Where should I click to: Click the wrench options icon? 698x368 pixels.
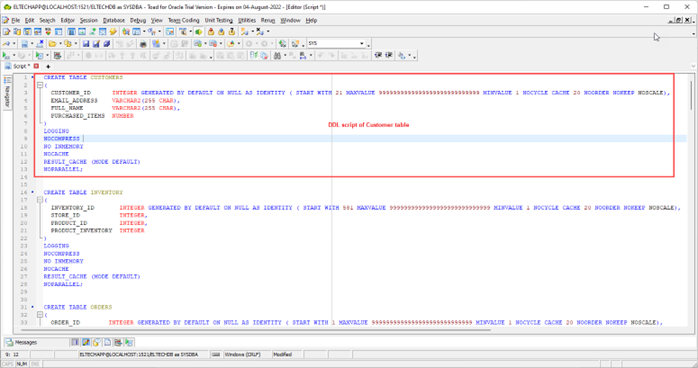[7, 44]
